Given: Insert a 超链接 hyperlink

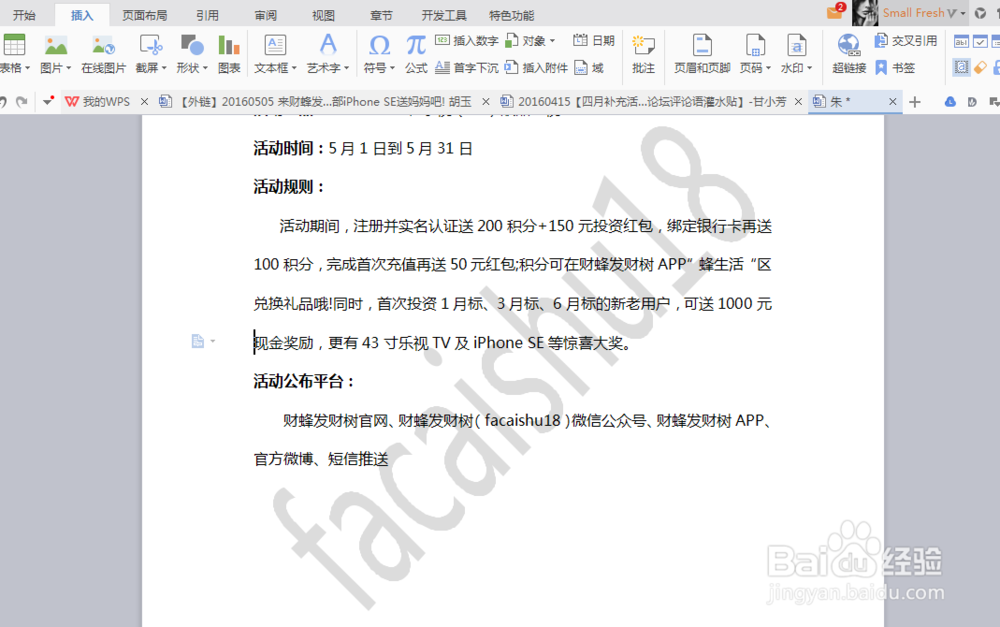Looking at the screenshot, I should [x=849, y=54].
